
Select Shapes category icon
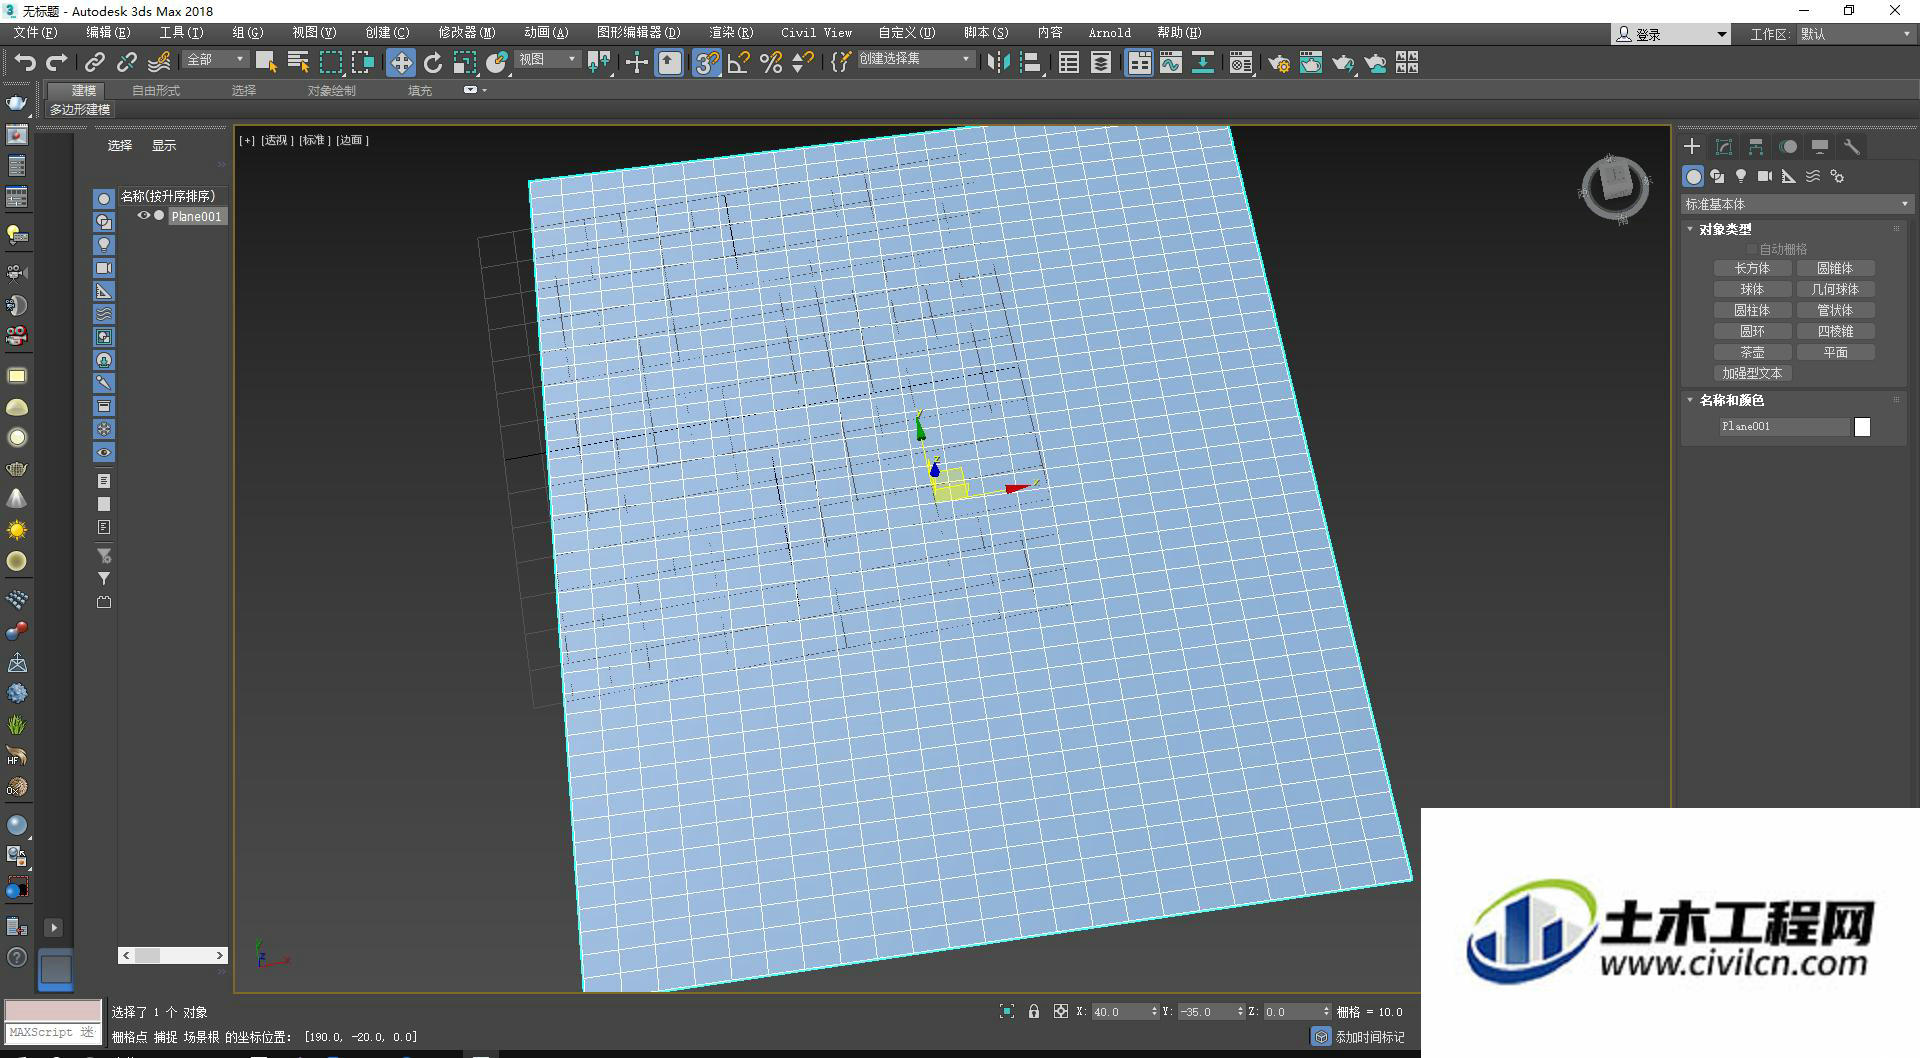(1717, 176)
